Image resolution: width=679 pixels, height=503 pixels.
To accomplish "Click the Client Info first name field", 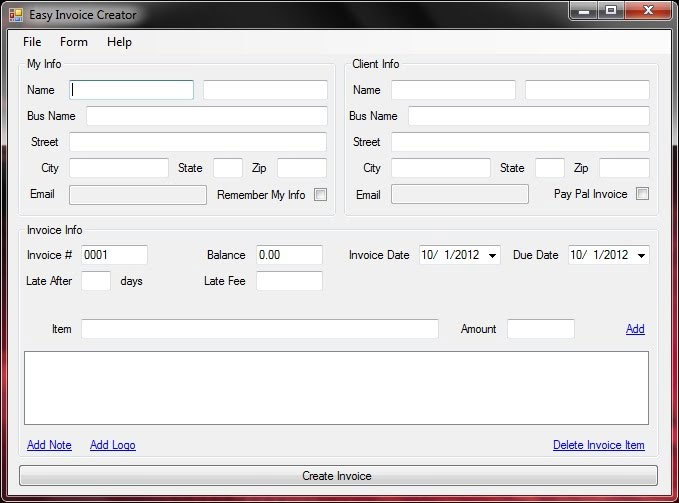I will [x=453, y=90].
